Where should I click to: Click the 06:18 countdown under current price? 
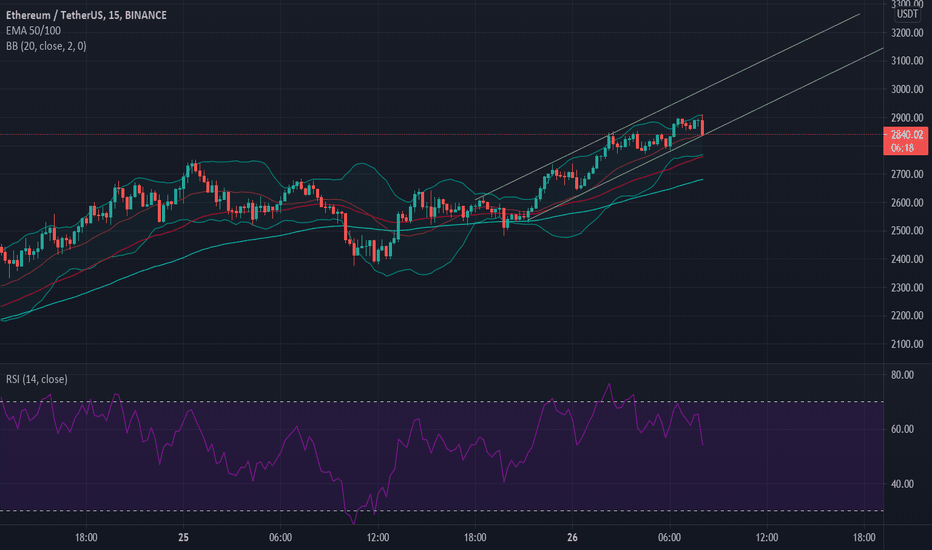tap(903, 148)
